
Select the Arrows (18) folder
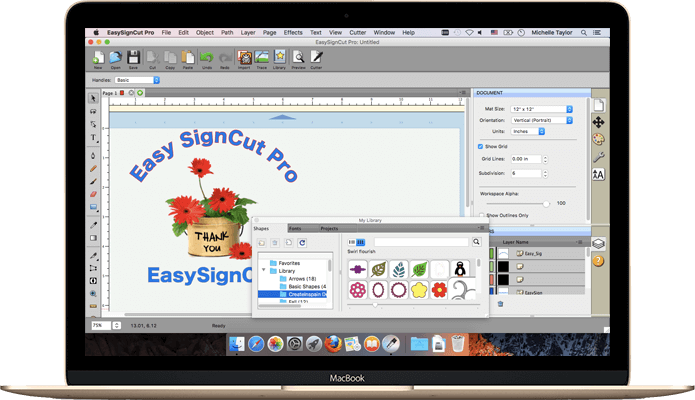tap(298, 278)
